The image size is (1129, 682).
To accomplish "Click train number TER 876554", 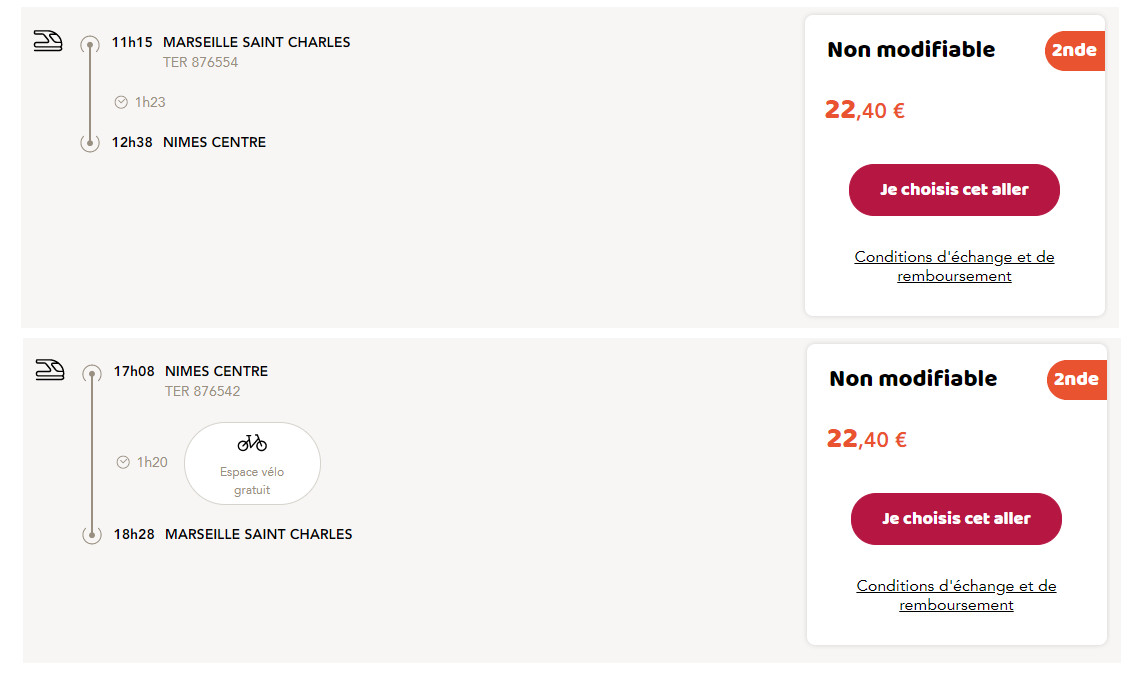I will point(200,63).
